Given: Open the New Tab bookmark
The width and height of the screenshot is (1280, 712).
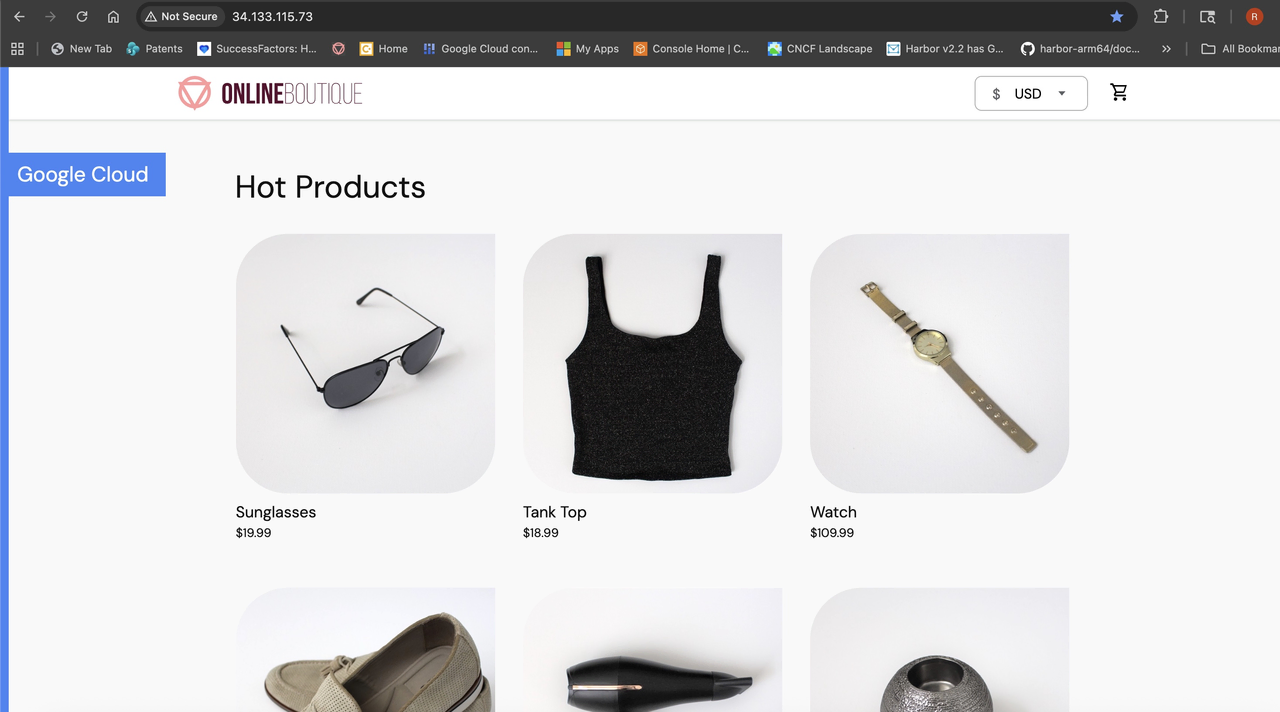Looking at the screenshot, I should (x=81, y=48).
